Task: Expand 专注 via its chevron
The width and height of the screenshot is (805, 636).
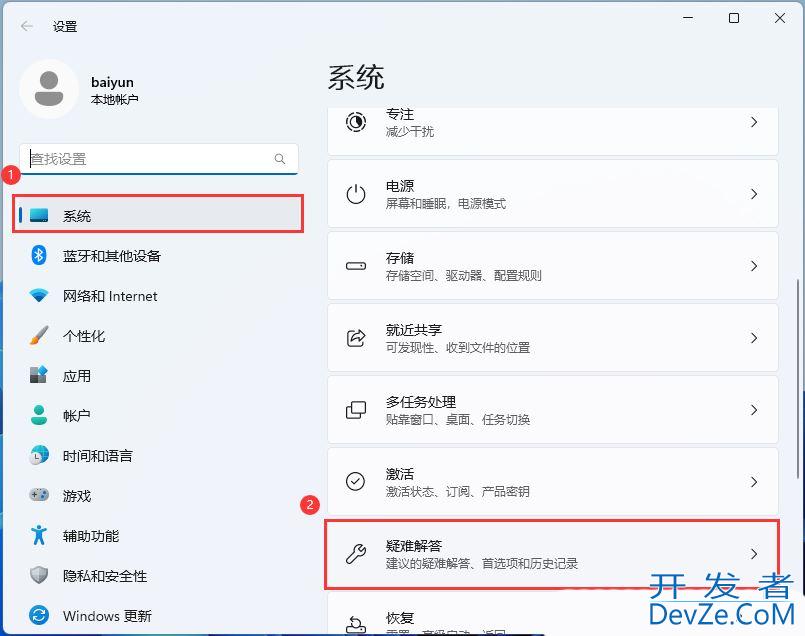Action: click(754, 122)
